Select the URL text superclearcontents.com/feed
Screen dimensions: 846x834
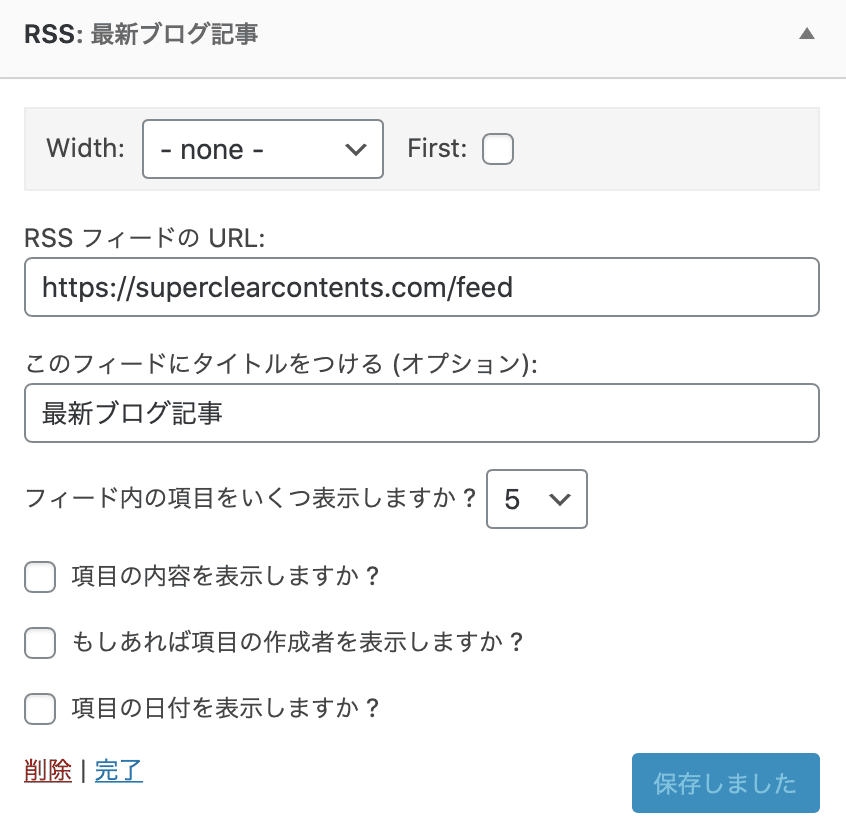point(275,287)
